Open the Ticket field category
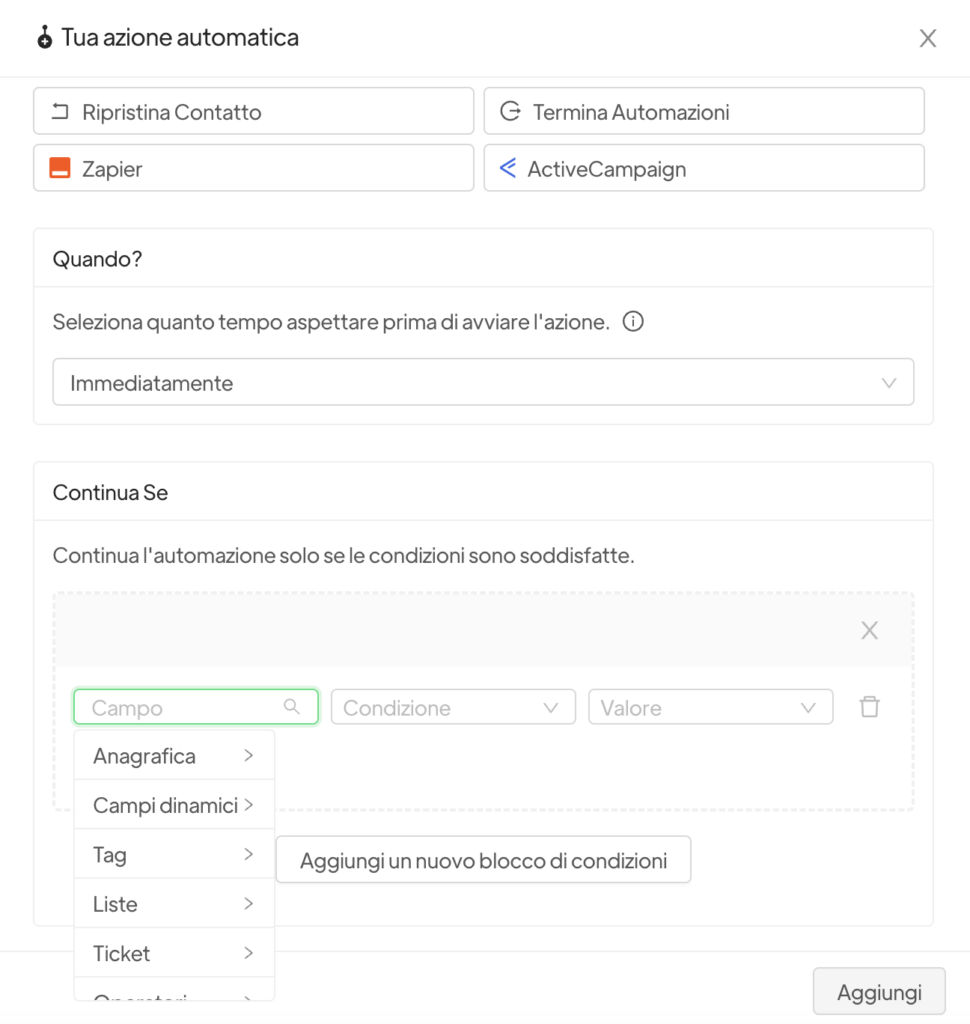The image size is (970, 1024). pyautogui.click(x=174, y=953)
